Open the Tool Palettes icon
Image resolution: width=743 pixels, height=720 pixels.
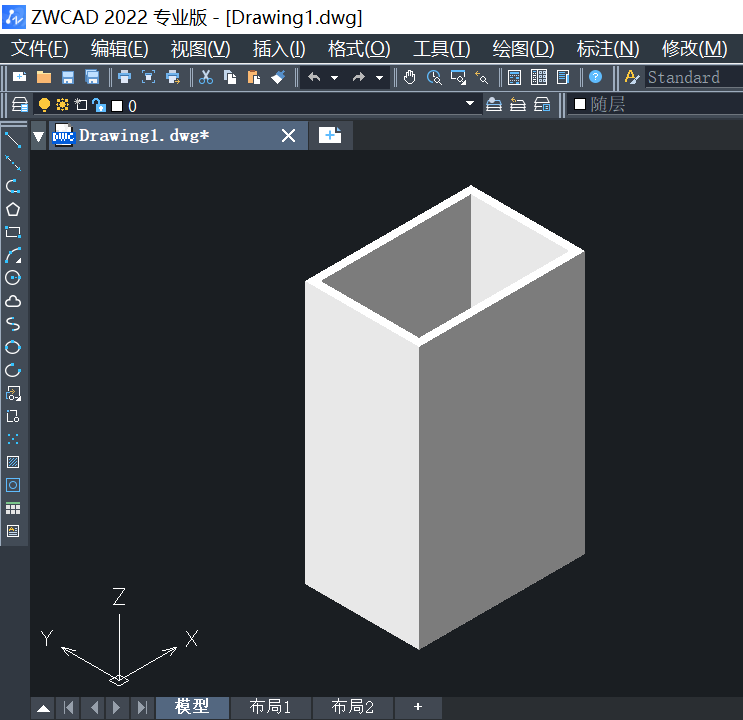(563, 77)
